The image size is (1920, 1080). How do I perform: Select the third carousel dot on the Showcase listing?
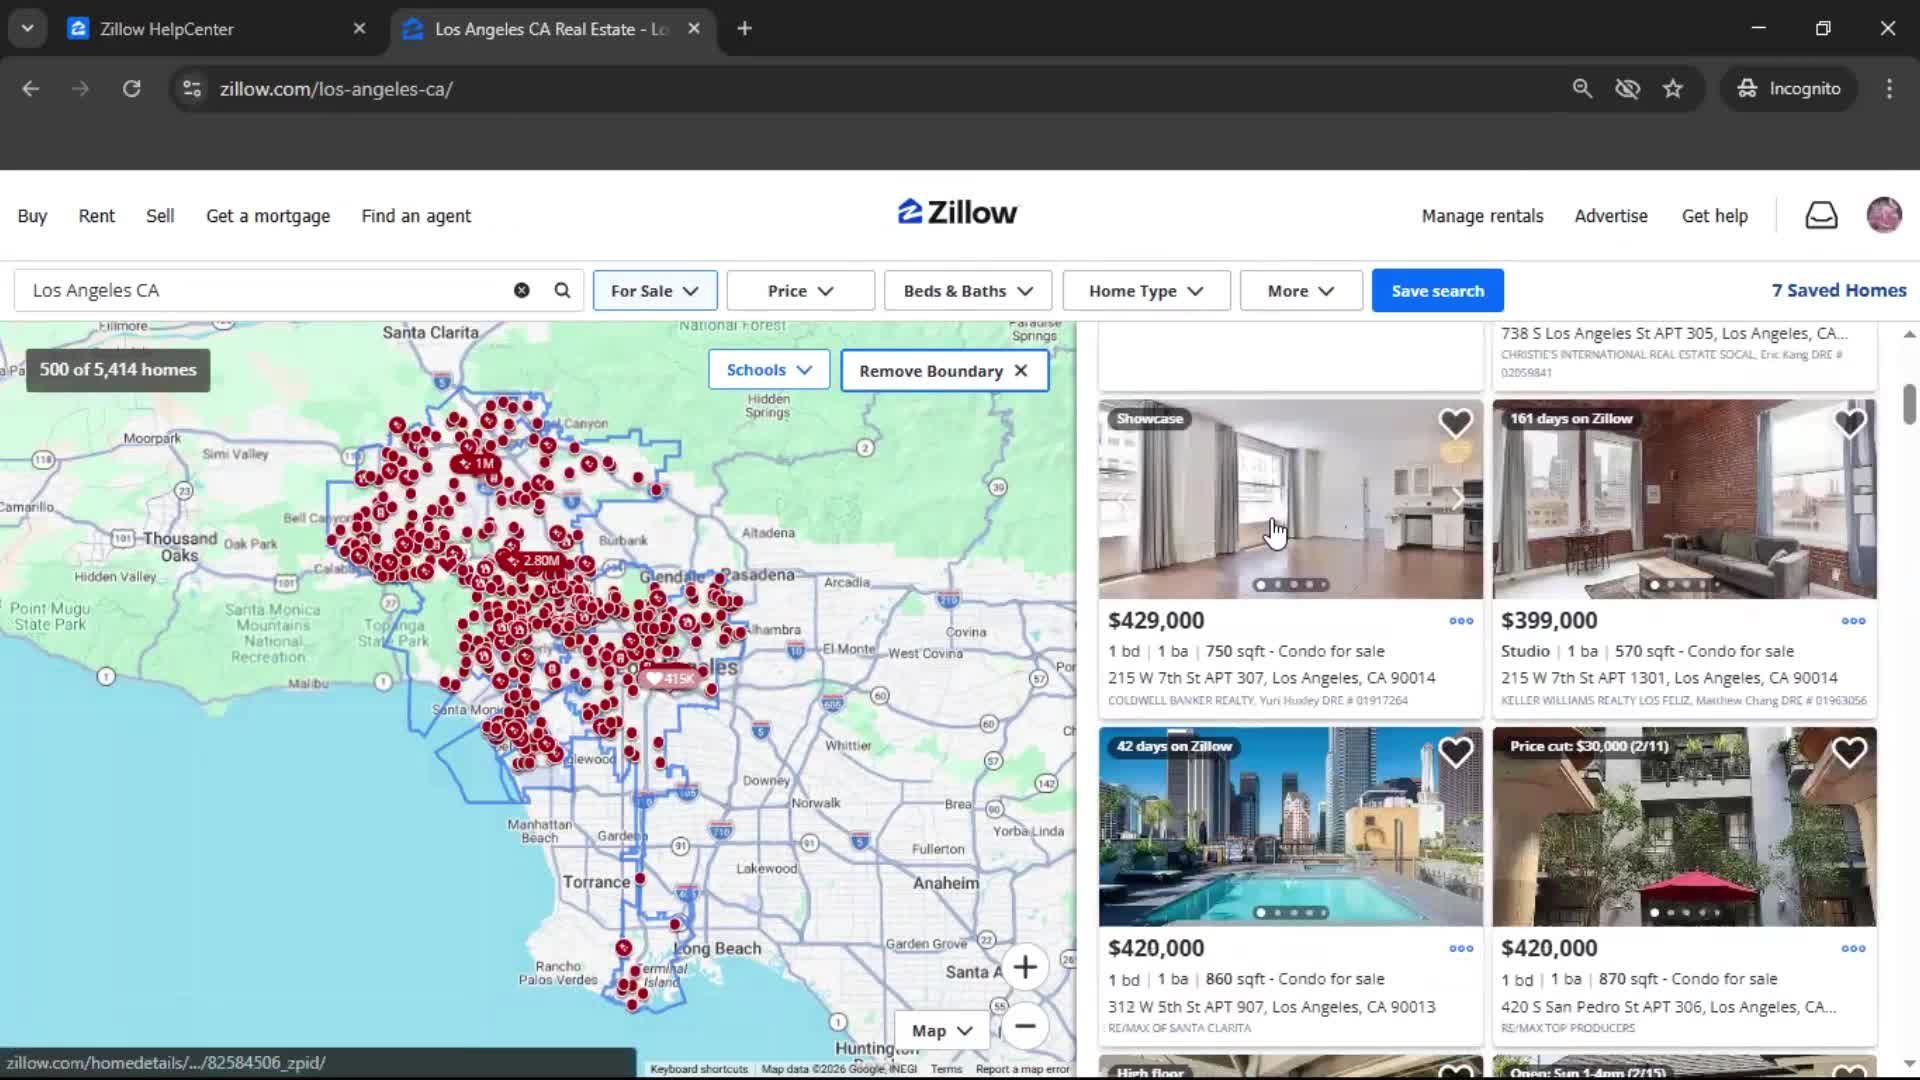1293,584
